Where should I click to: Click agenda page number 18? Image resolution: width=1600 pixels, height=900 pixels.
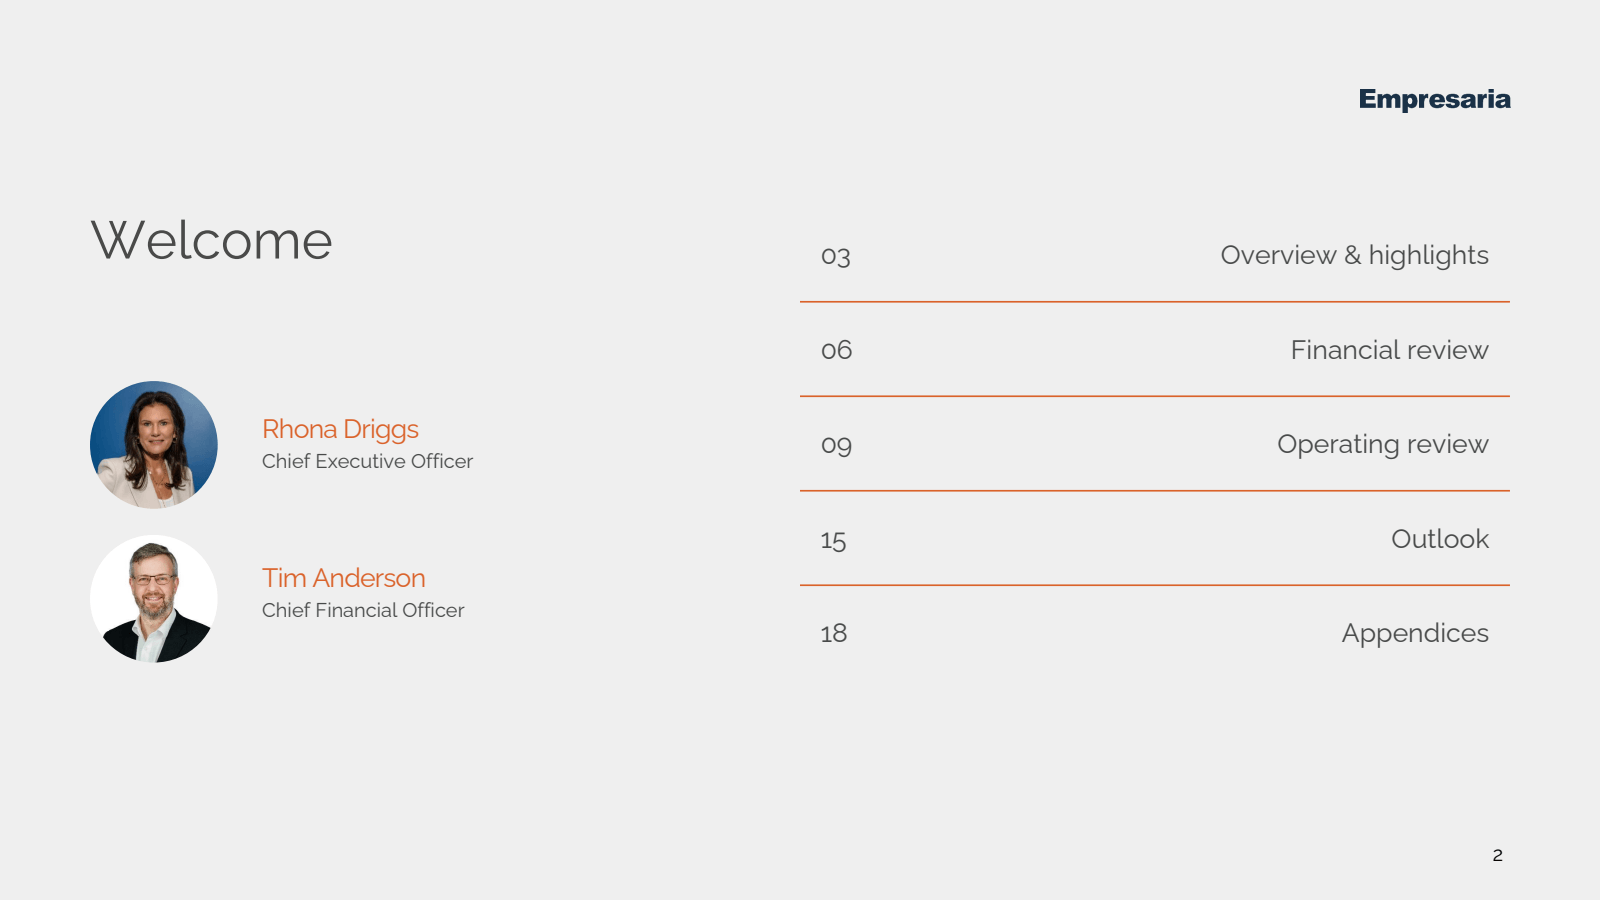tap(833, 633)
